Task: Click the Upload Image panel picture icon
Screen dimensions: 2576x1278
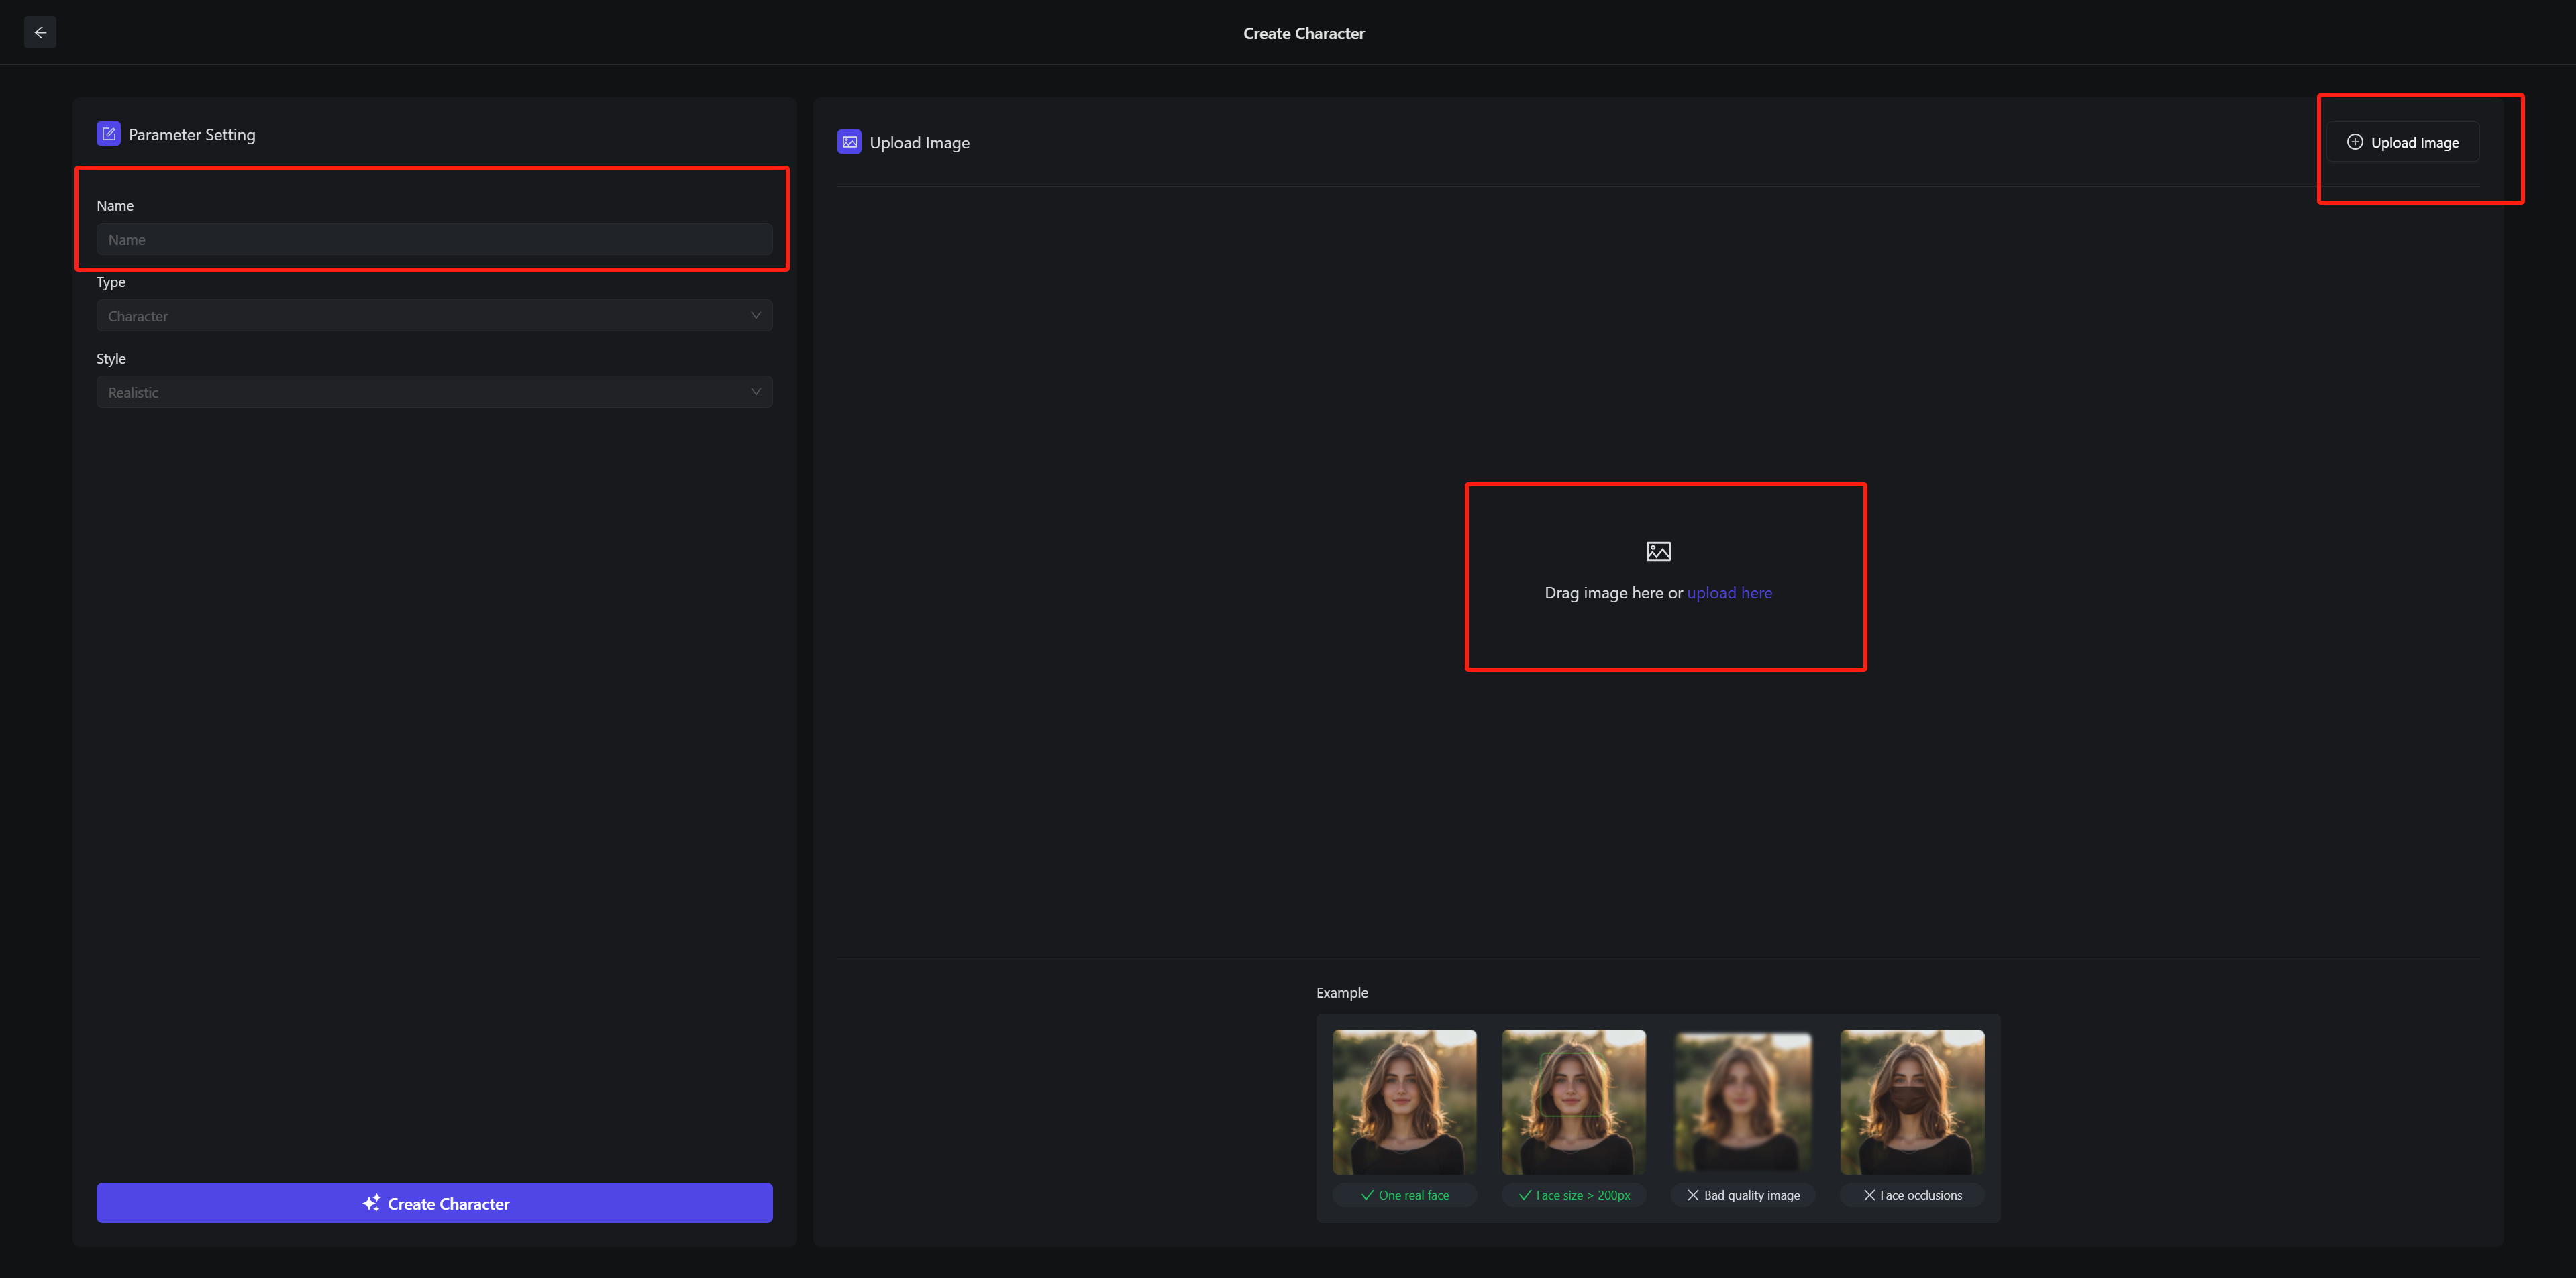Action: pyautogui.click(x=849, y=142)
